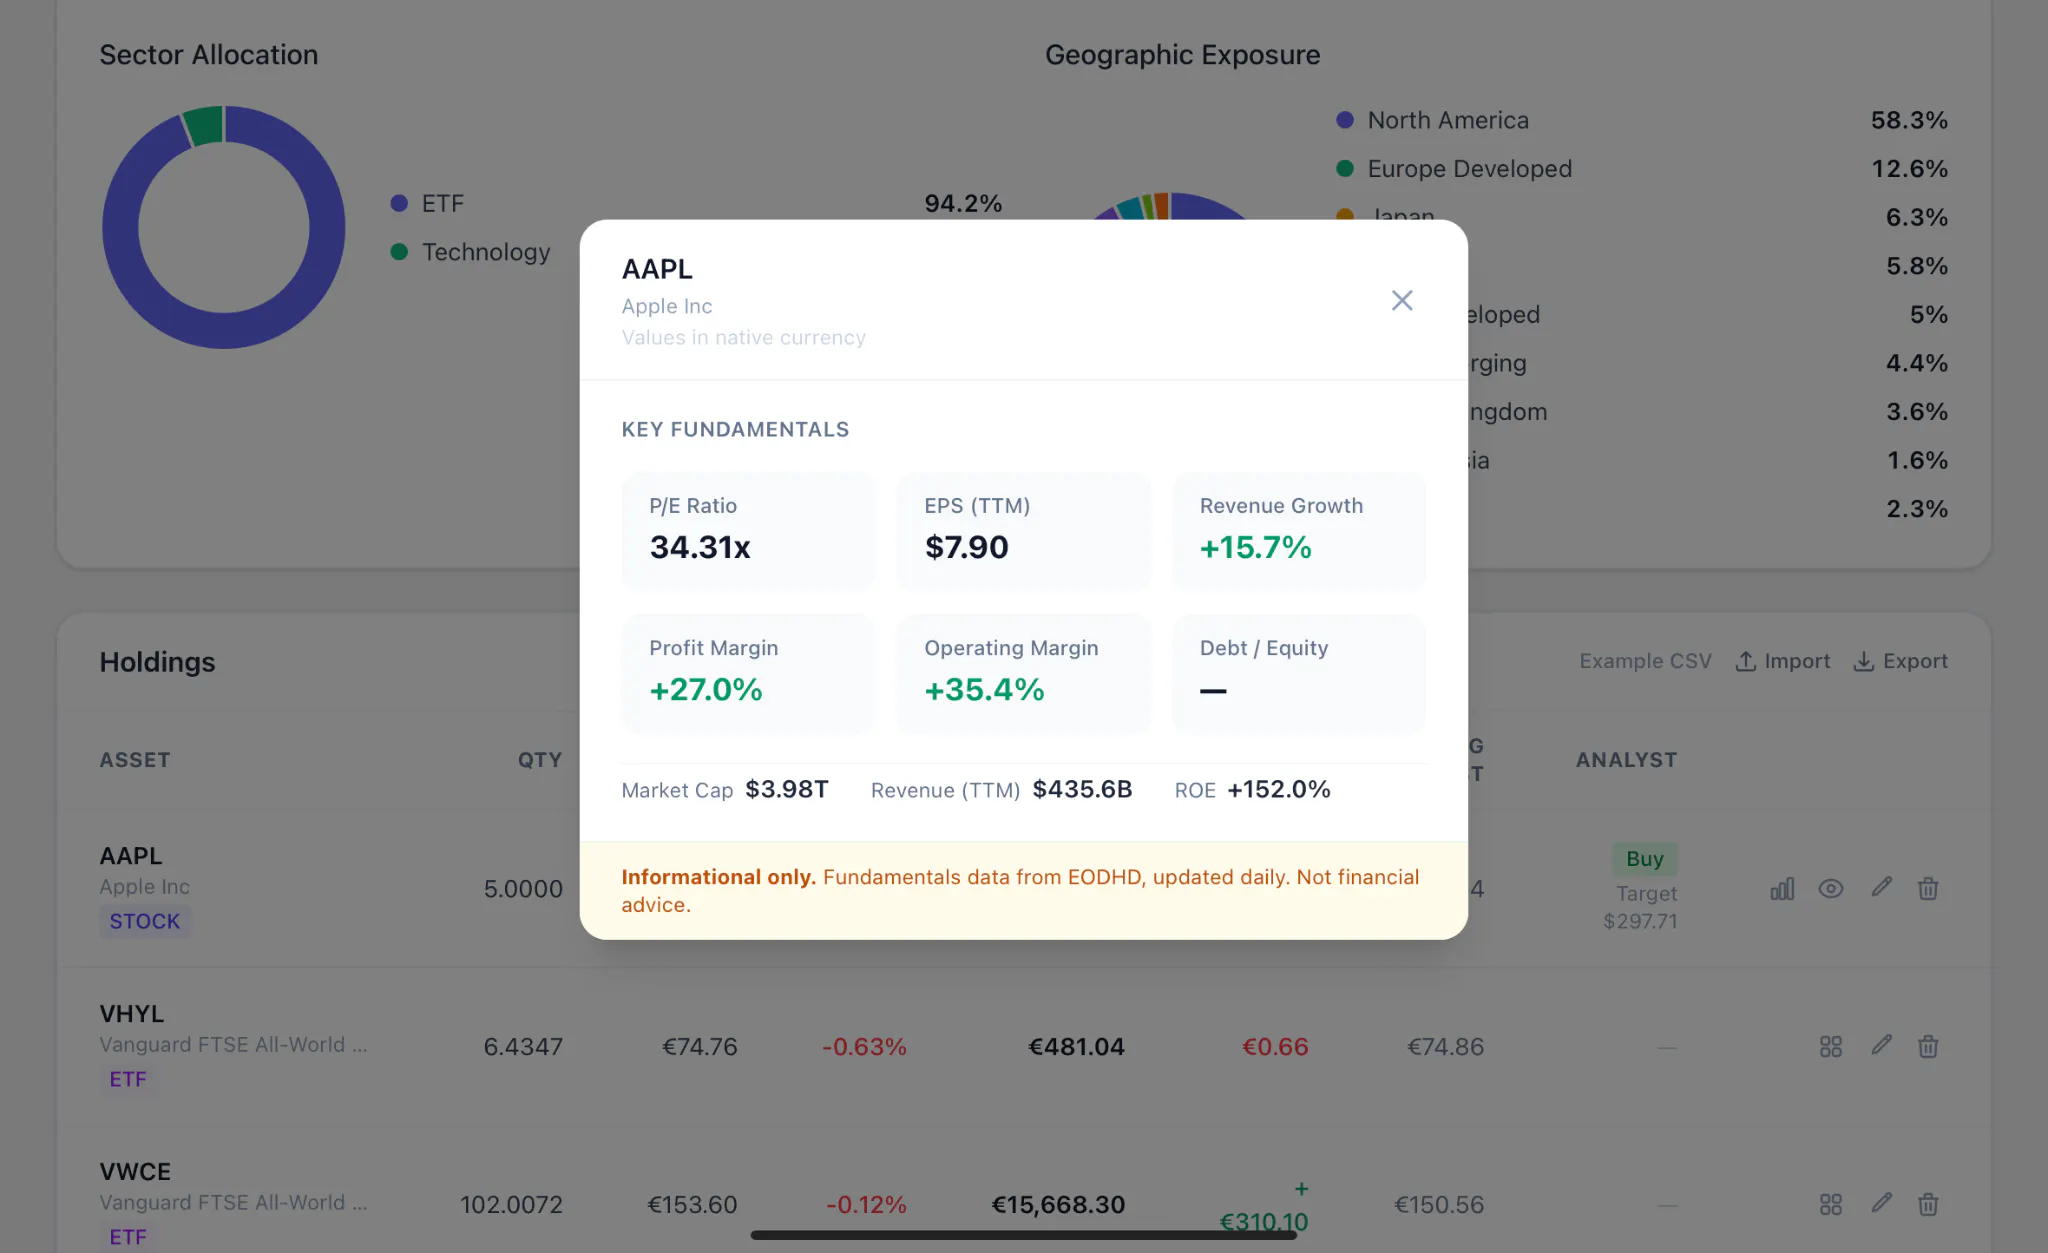Viewport: 2048px width, 1253px height.
Task: Click VHYL daily change -0.63%
Action: [x=864, y=1047]
